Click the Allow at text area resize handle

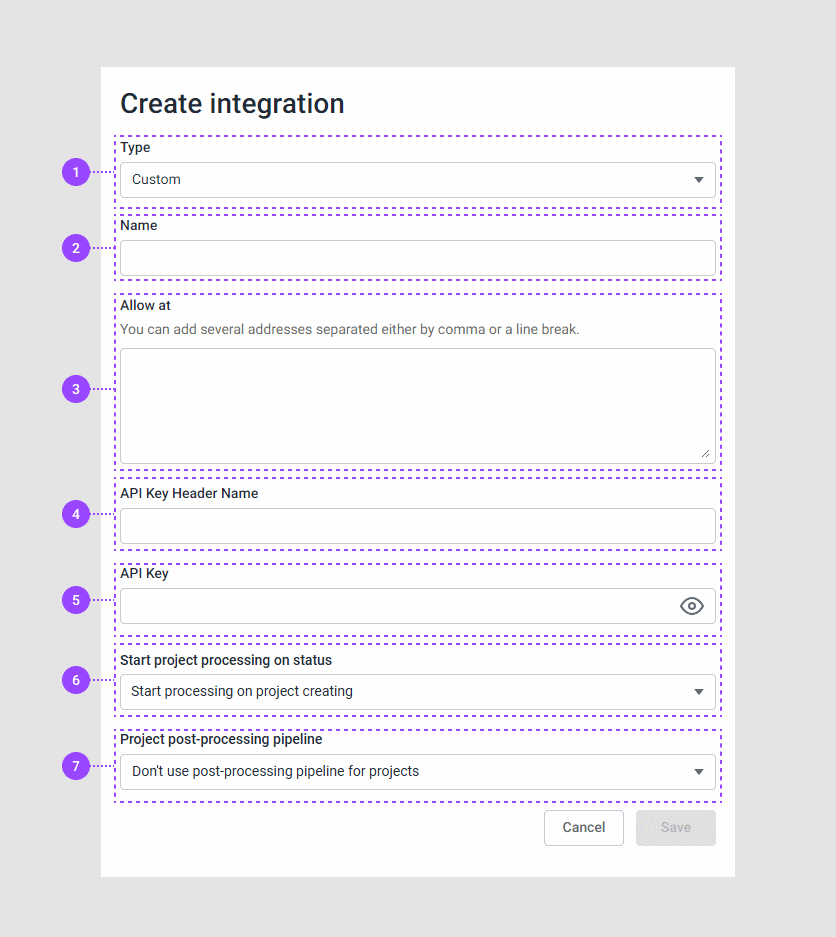coord(705,454)
